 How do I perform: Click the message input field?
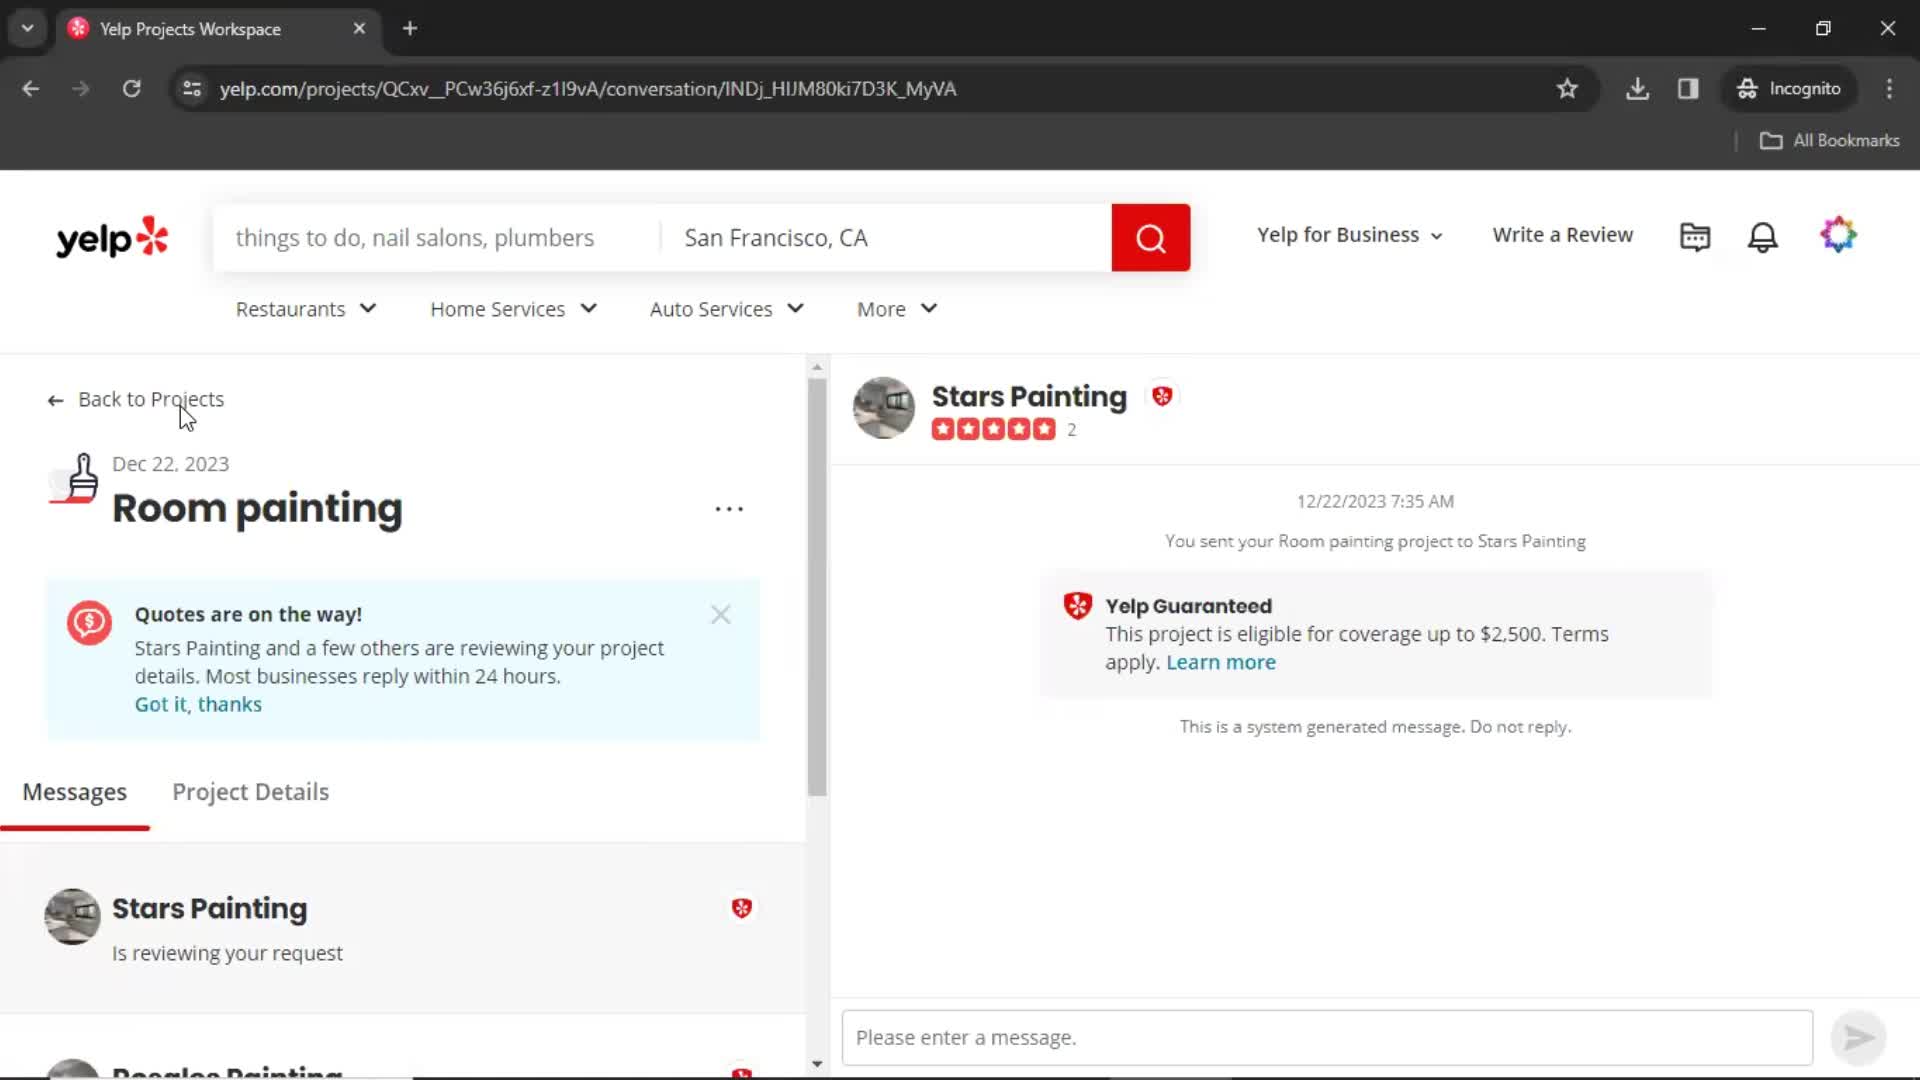(1323, 1036)
